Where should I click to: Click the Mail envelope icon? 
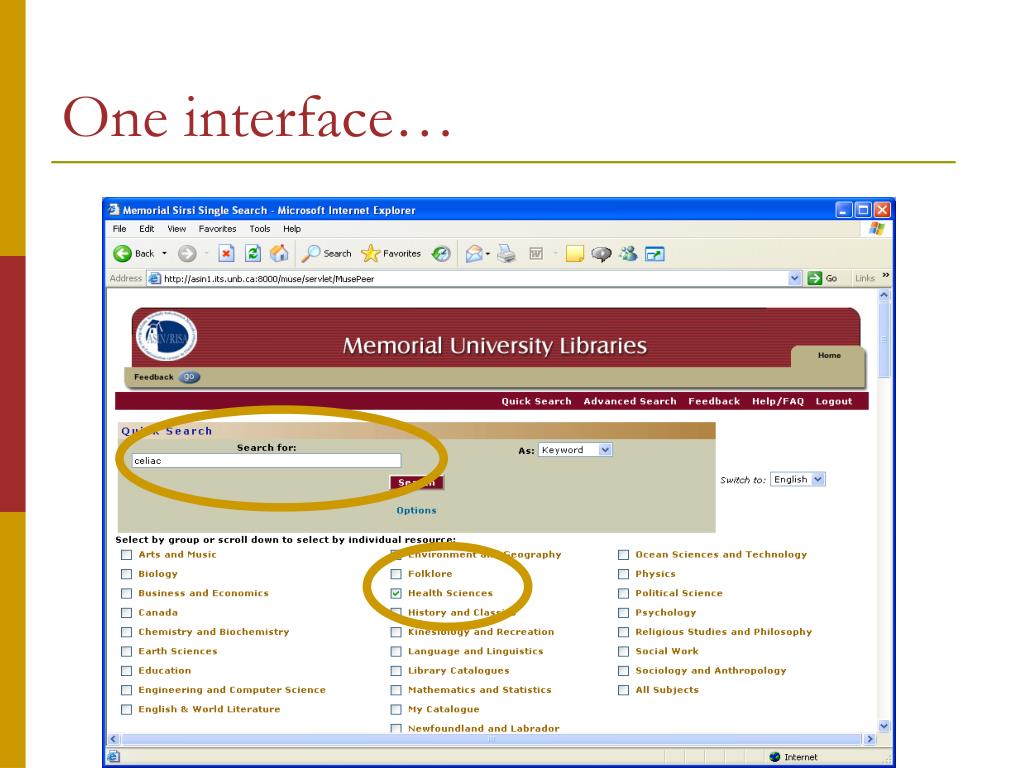point(474,253)
